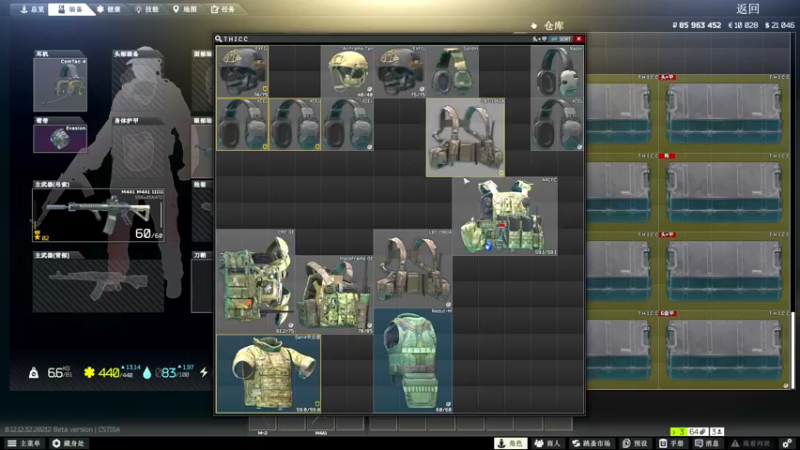Select the AACPC plate carrier
Image resolution: width=800 pixels, height=450 pixels.
point(505,216)
